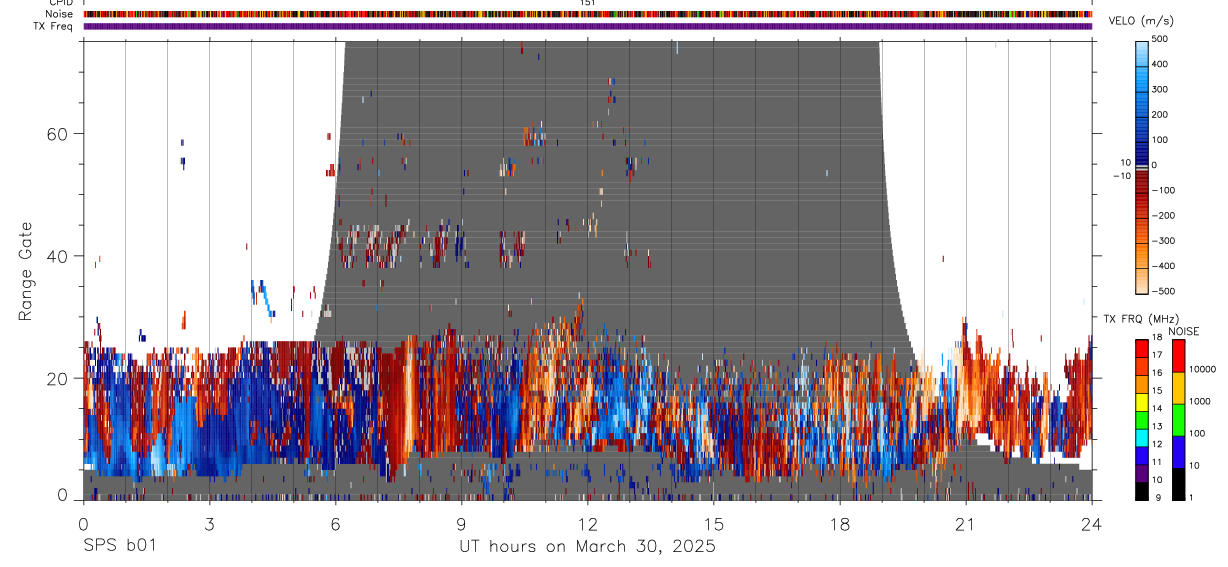
Task: Click the x-axis tick label '12'
Action: tap(587, 523)
